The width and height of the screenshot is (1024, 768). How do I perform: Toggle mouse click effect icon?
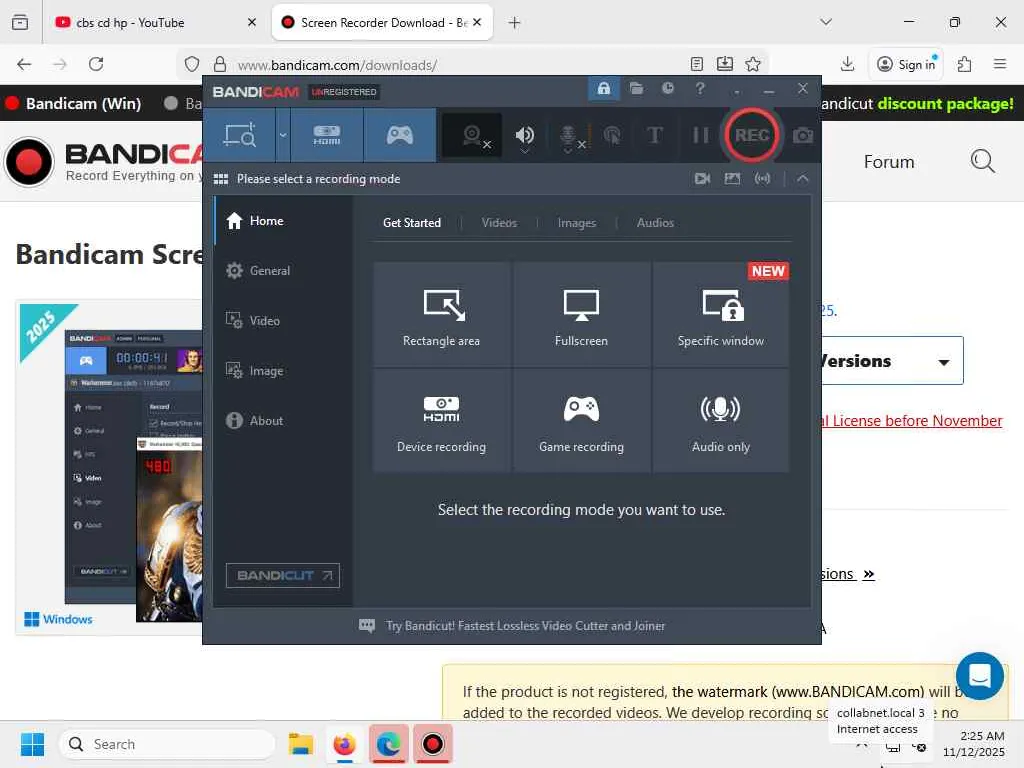tap(612, 135)
